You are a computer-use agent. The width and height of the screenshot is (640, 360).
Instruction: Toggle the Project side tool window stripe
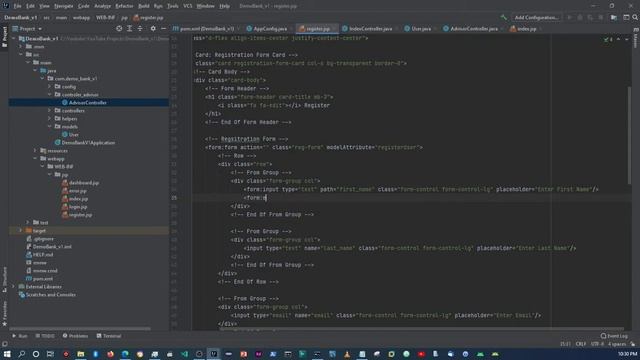4,37
